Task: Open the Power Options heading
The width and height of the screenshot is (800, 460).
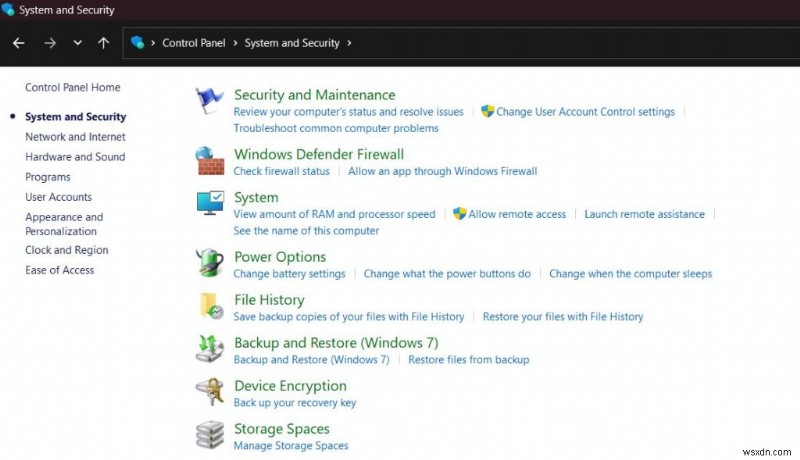Action: pyautogui.click(x=280, y=257)
